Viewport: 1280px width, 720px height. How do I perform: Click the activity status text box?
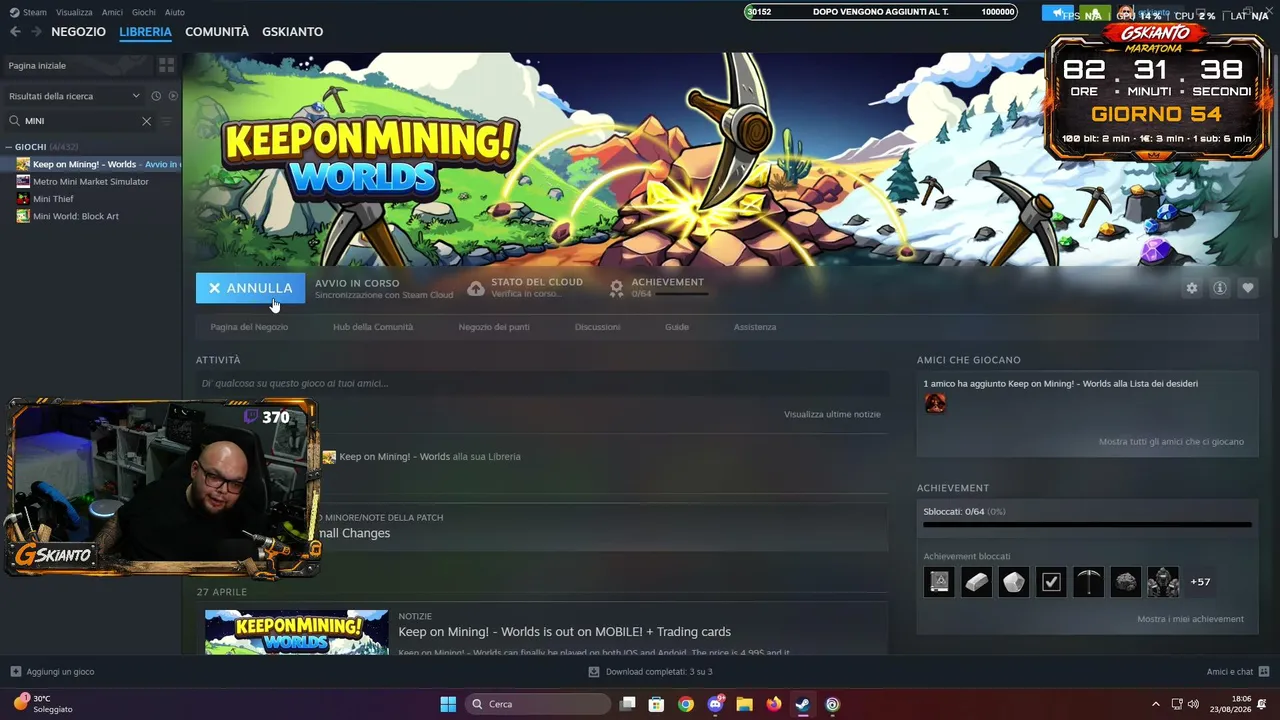(x=542, y=383)
